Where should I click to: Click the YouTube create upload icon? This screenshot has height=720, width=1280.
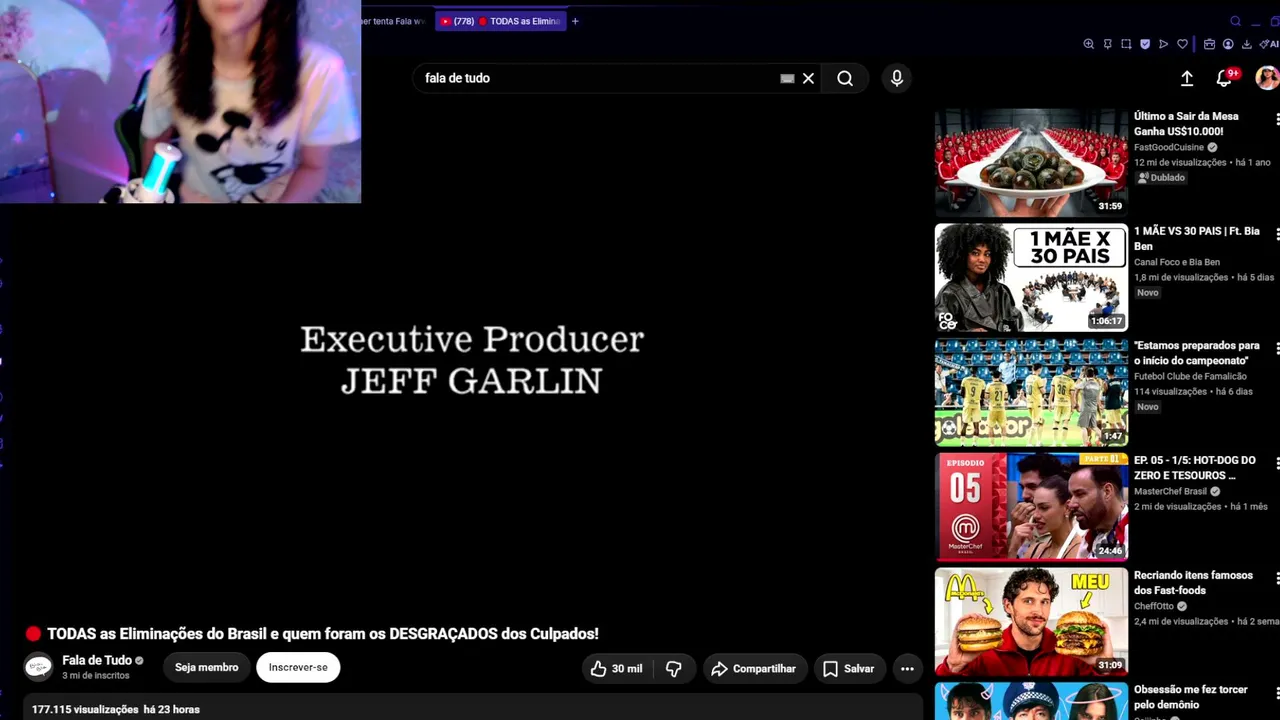point(1187,78)
